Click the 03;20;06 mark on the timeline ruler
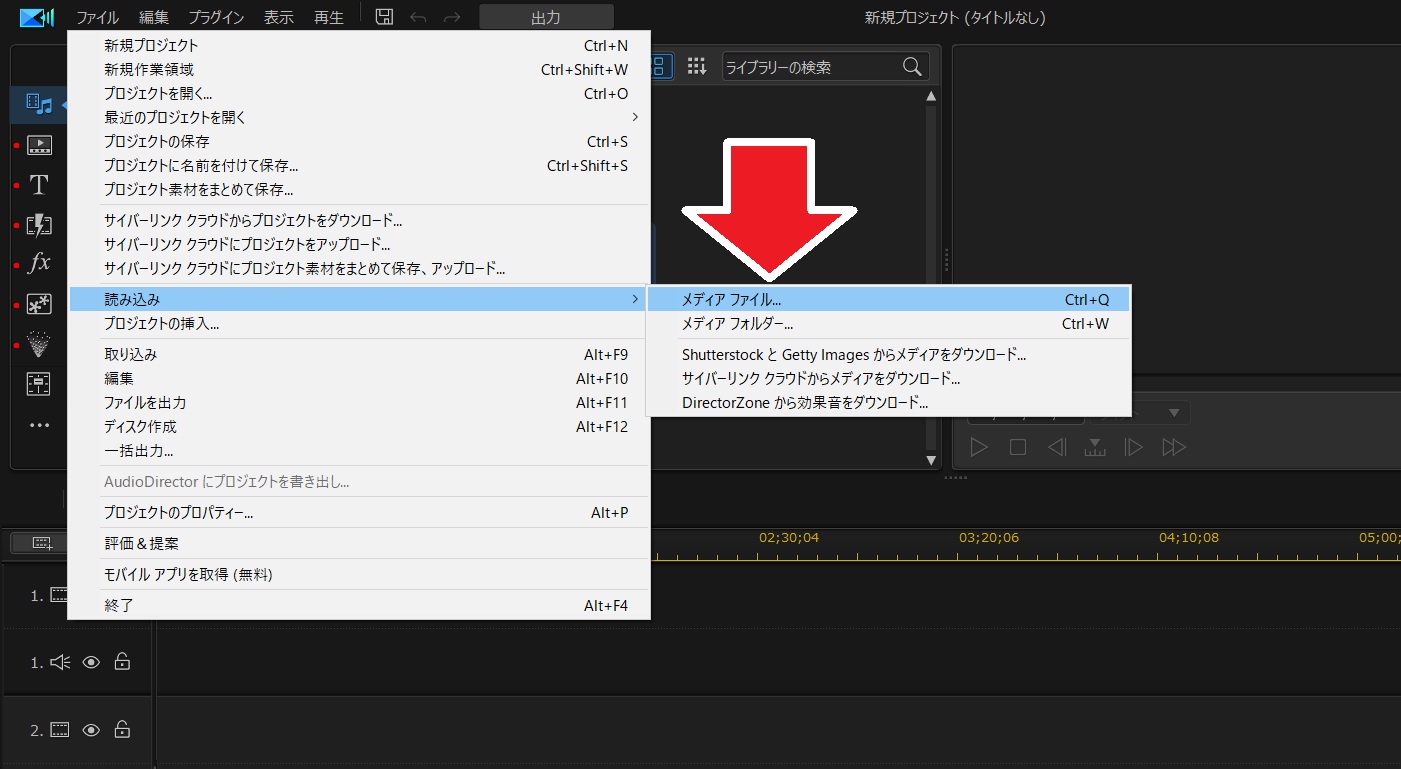This screenshot has height=769, width=1401. click(x=989, y=537)
